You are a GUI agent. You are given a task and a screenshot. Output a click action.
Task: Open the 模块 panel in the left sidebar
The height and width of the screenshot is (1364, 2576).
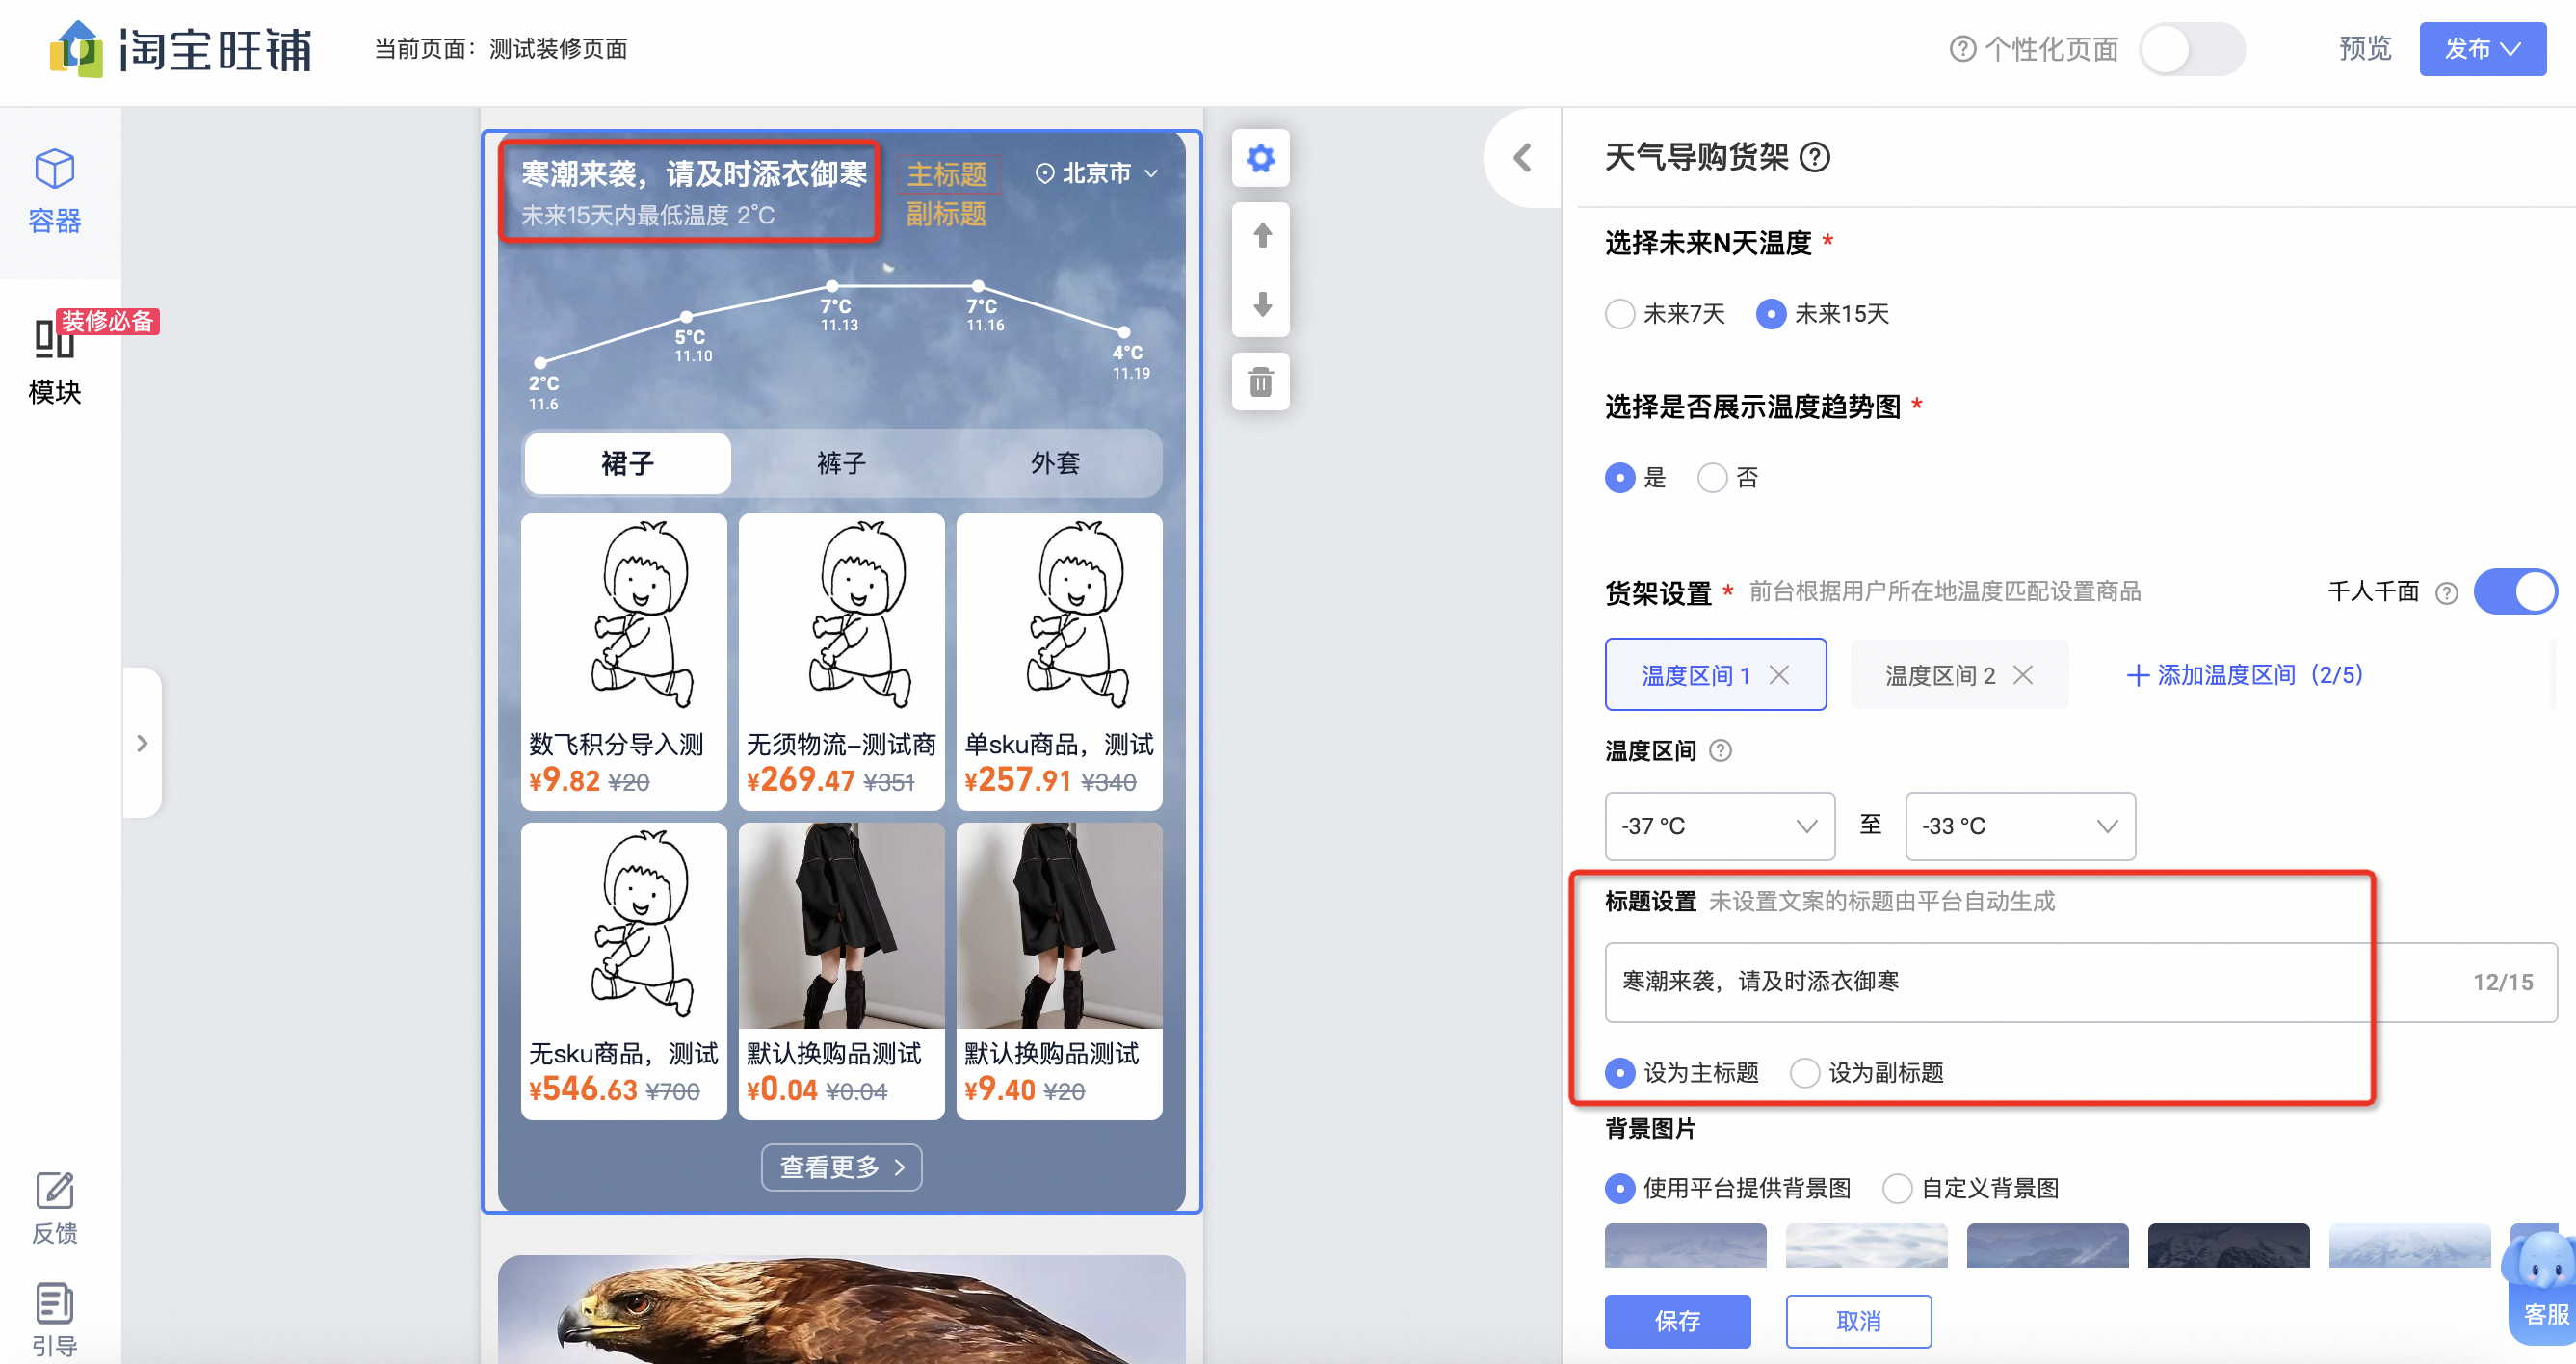point(54,362)
